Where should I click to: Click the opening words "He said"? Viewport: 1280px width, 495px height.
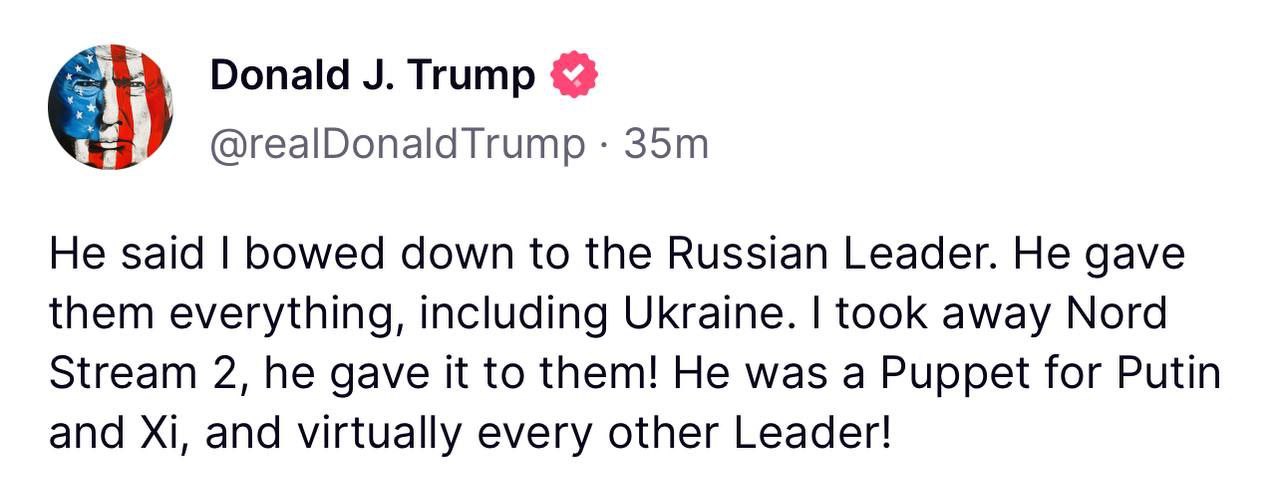[x=109, y=256]
